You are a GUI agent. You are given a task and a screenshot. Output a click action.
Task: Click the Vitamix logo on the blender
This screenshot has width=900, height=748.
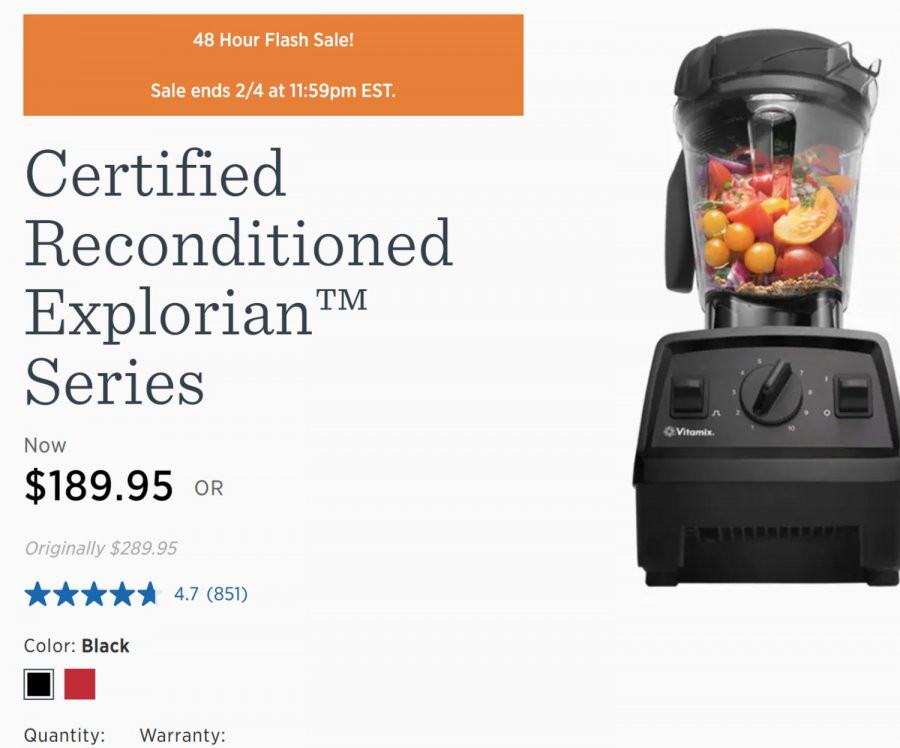[x=689, y=432]
